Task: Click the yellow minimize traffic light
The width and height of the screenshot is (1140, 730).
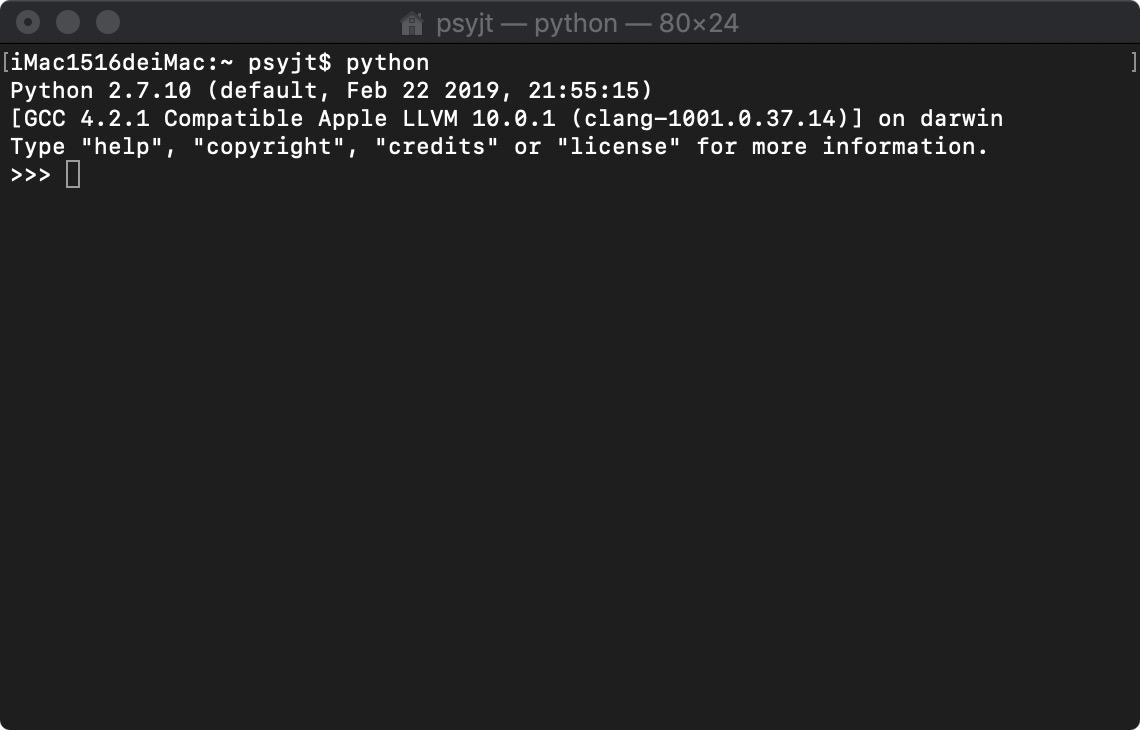Action: click(67, 21)
